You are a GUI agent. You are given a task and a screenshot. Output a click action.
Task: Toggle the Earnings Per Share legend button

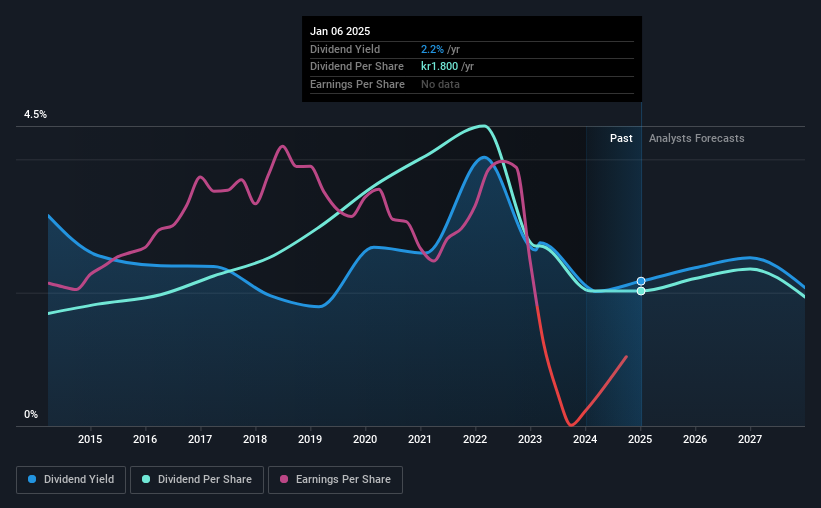coord(335,480)
